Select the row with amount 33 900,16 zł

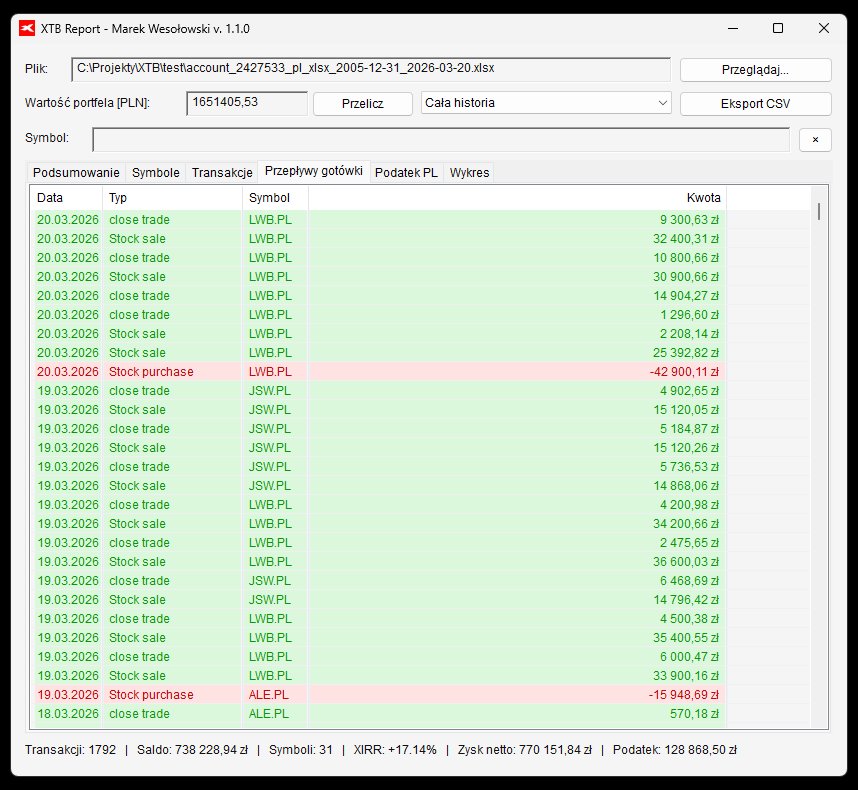coord(378,676)
